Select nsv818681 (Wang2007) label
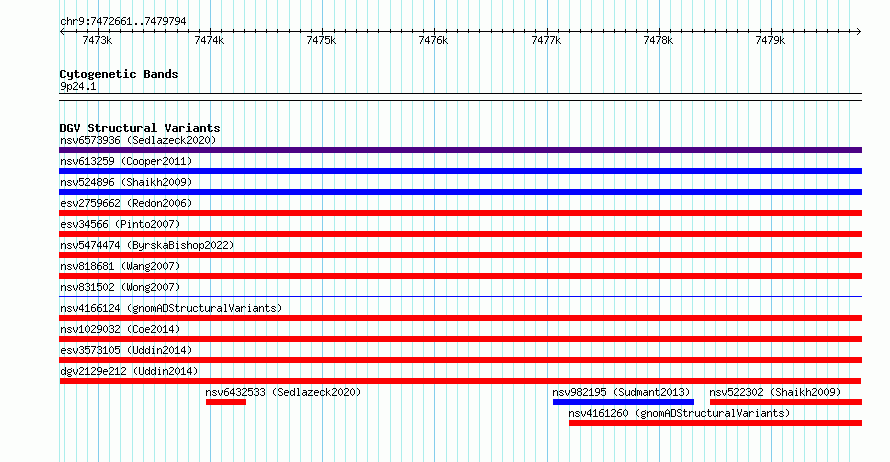 coord(120,266)
